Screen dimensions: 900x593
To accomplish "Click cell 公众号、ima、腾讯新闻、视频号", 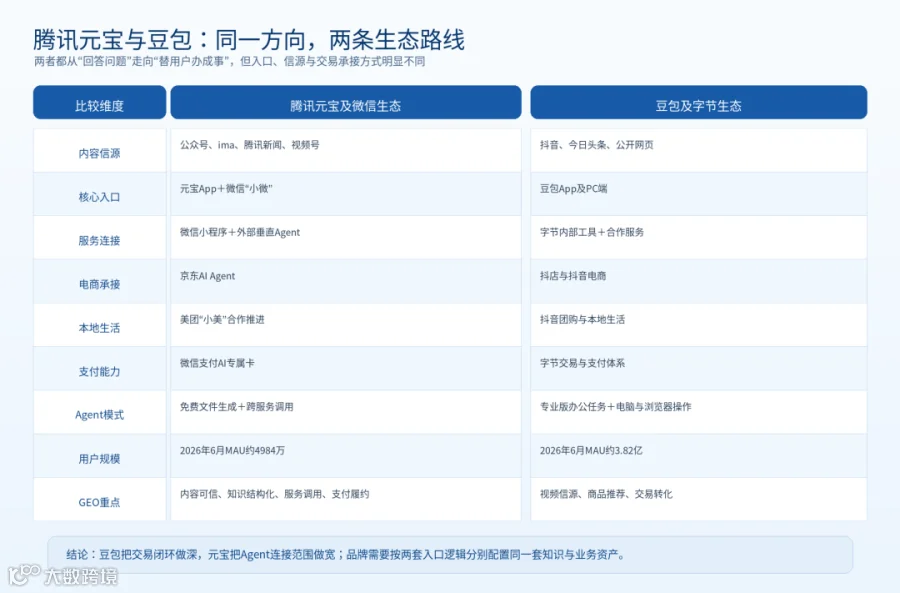I will click(x=346, y=150).
